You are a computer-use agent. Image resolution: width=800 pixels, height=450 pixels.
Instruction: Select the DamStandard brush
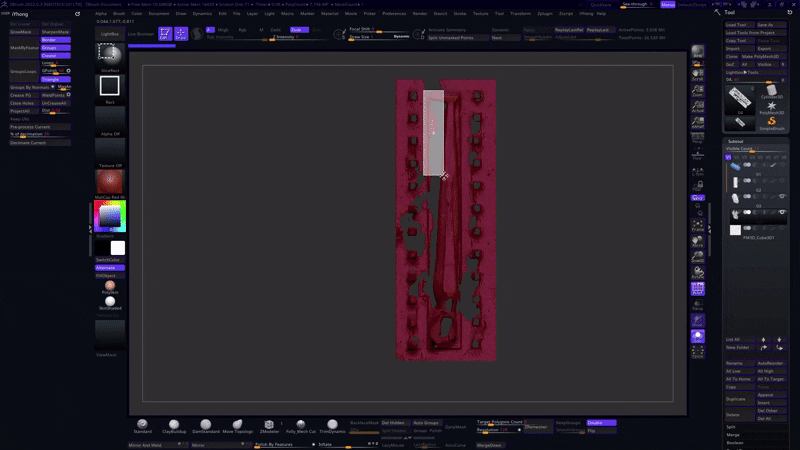pyautogui.click(x=206, y=426)
